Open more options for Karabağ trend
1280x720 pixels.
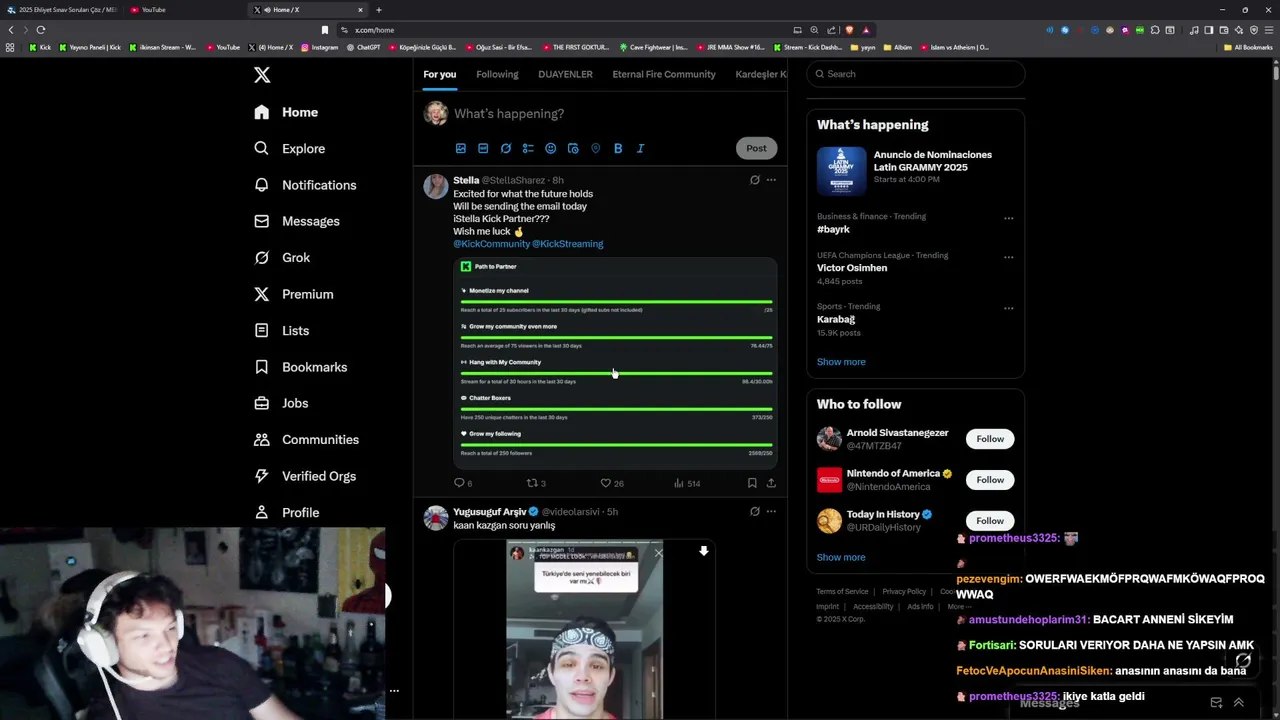pos(1008,308)
